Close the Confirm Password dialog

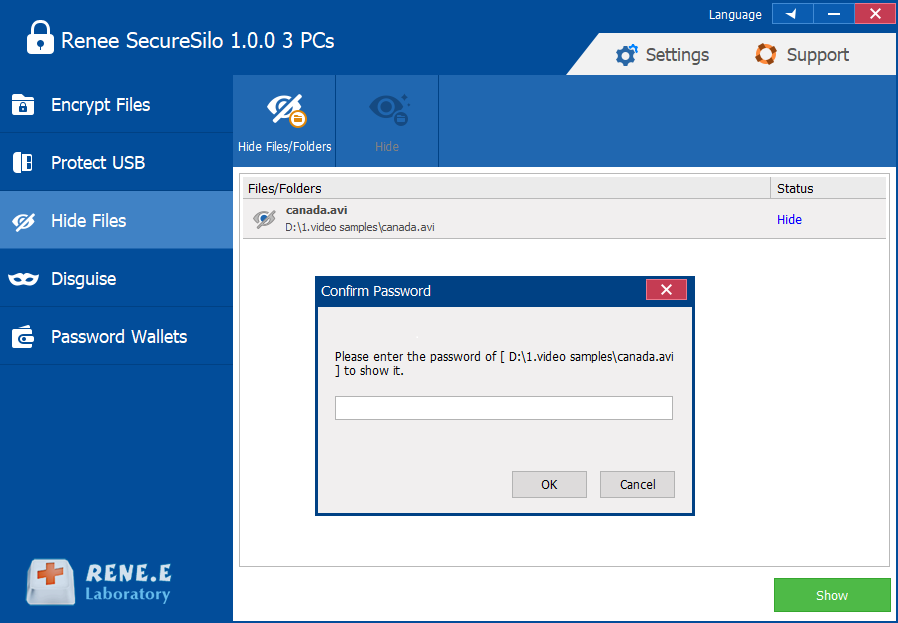click(666, 290)
